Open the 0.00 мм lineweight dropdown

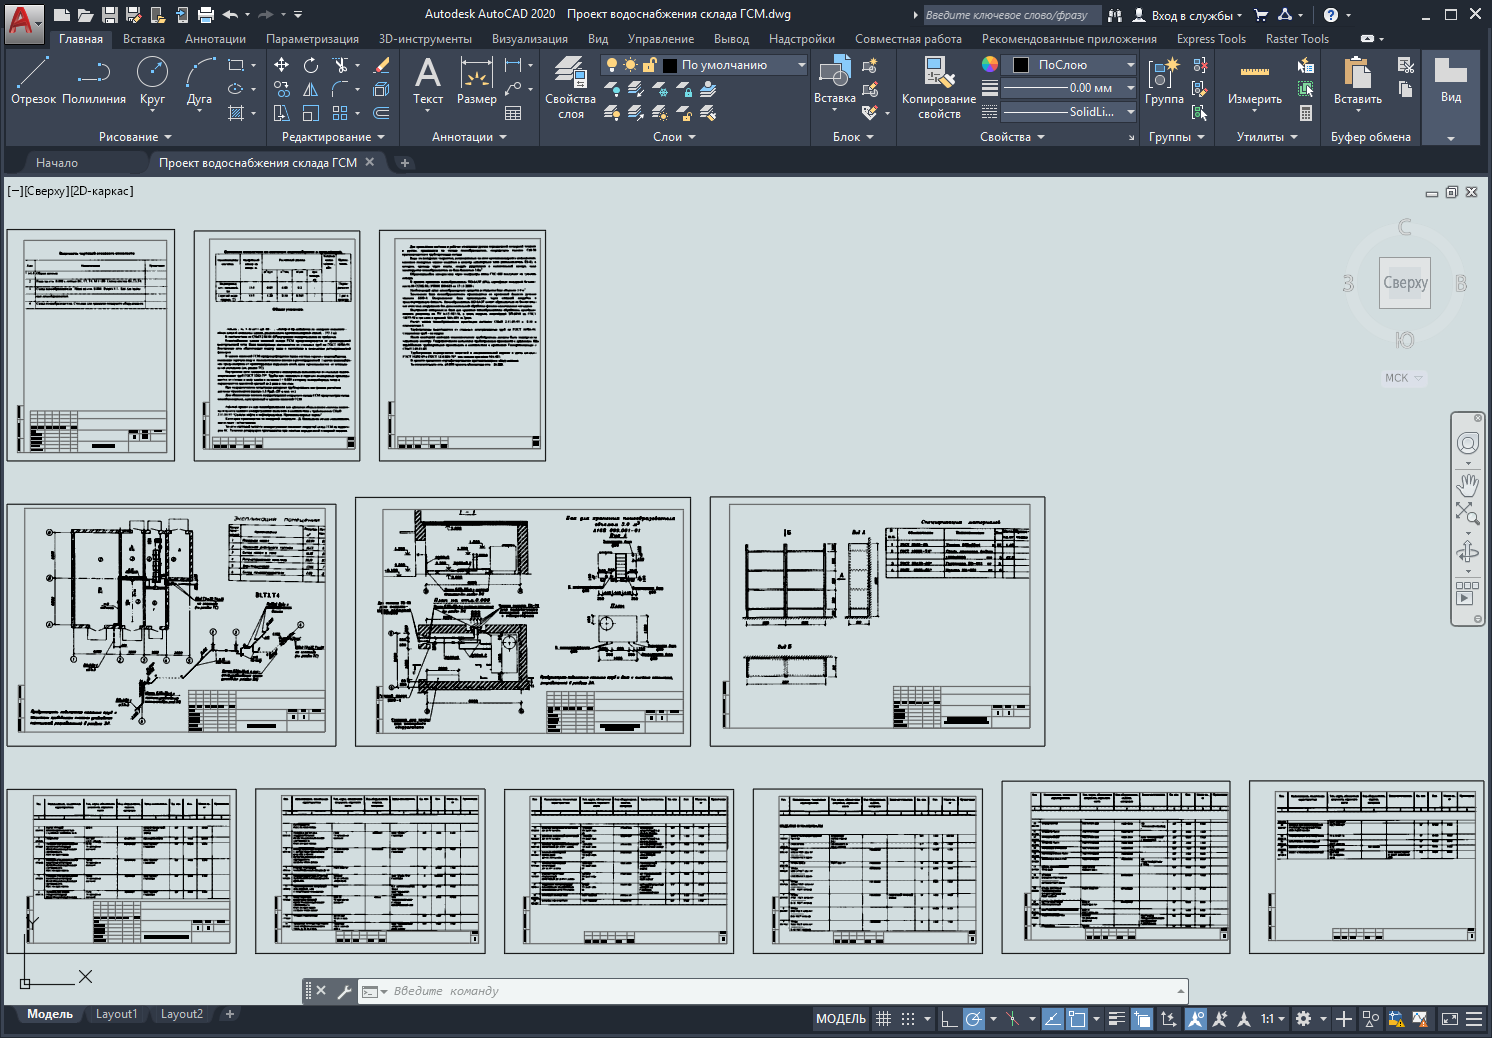pyautogui.click(x=1130, y=88)
